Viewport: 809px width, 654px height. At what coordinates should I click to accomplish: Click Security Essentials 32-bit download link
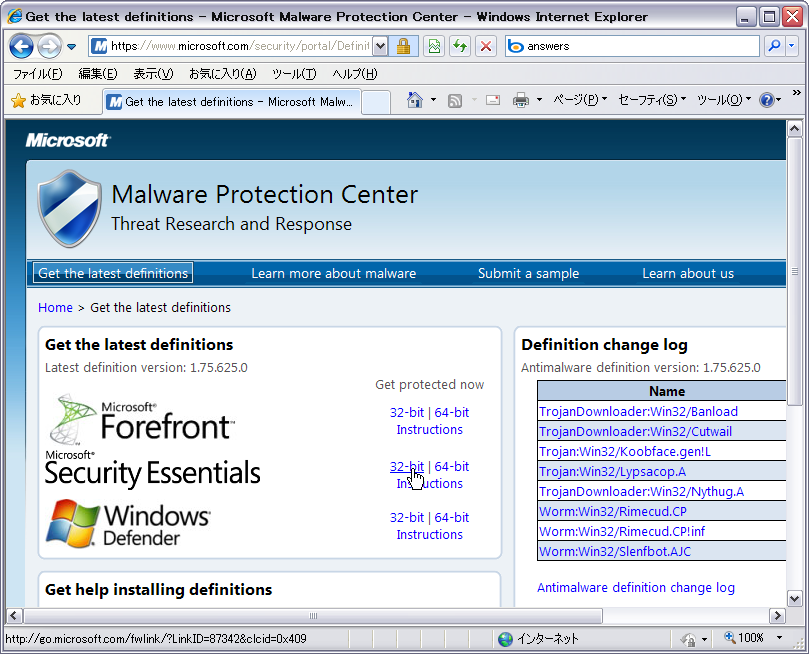coord(407,467)
